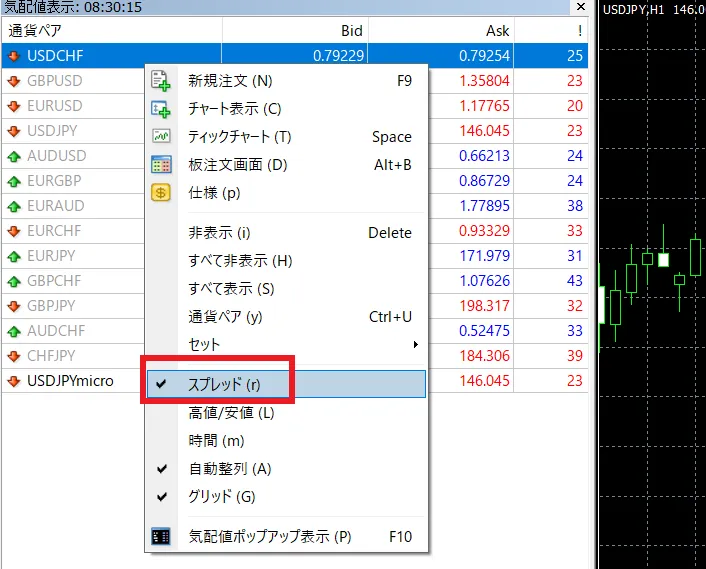Select the EURUSD symbol name
This screenshot has height=569, width=706.
point(54,106)
